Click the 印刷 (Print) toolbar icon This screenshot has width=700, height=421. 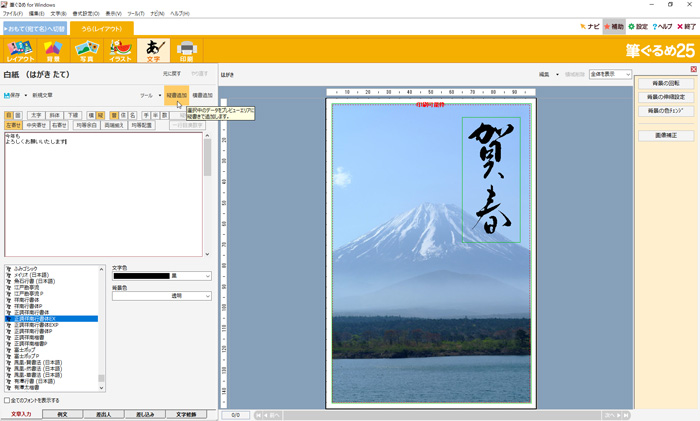[186, 50]
